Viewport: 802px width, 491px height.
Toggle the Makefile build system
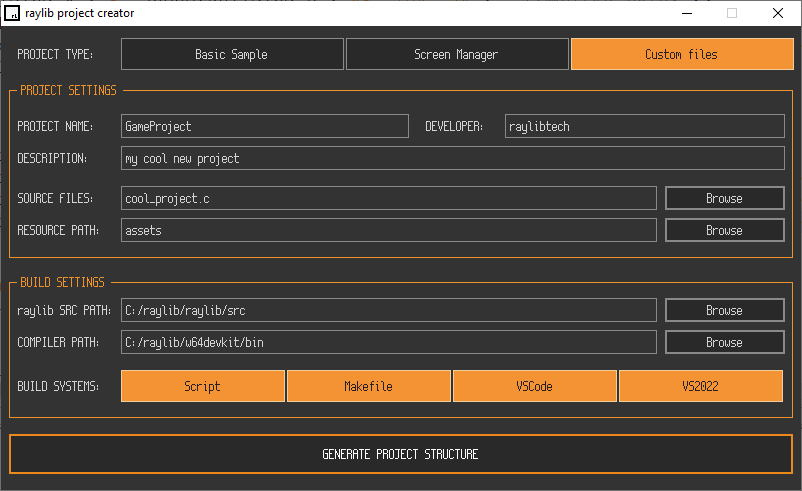click(369, 386)
